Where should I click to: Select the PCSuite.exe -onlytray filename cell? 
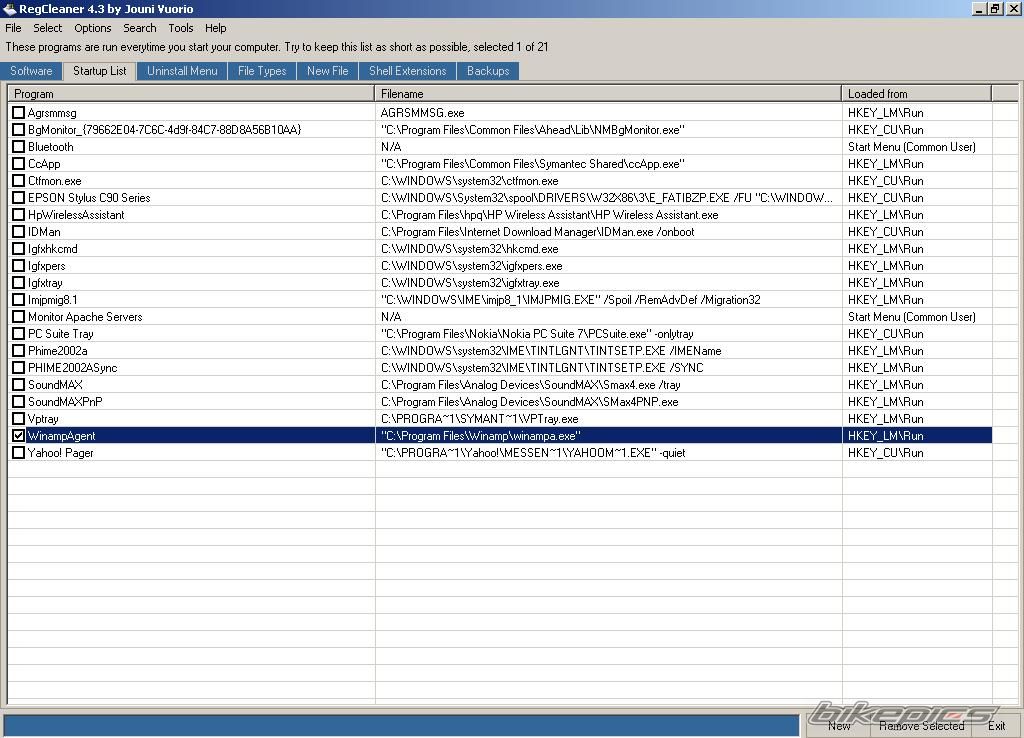pos(609,334)
